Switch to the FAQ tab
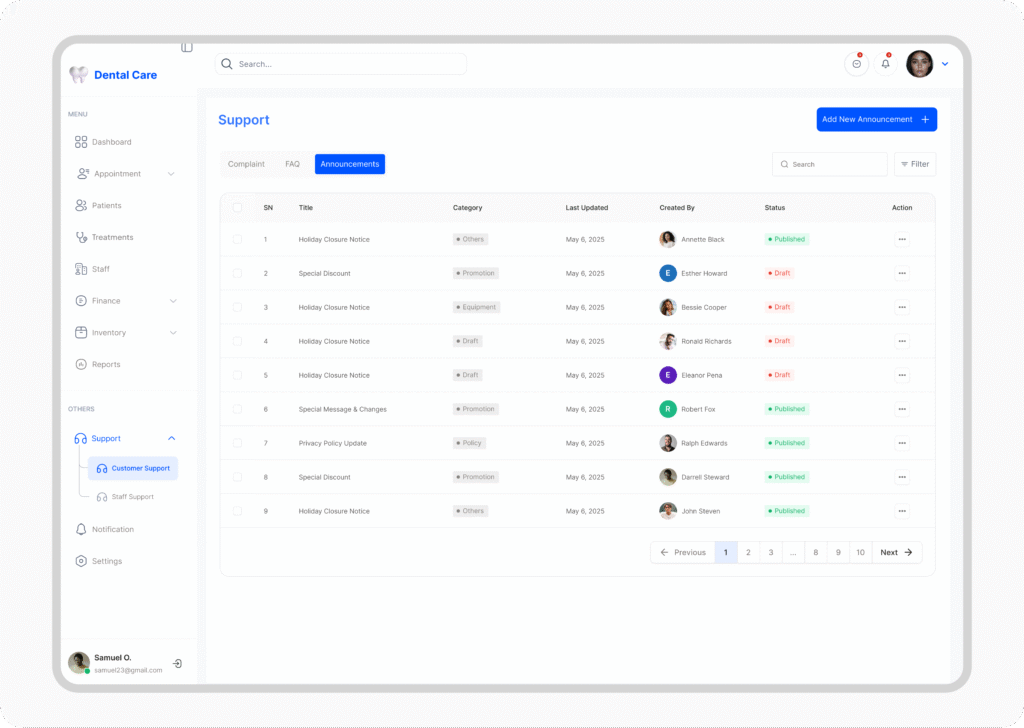The width and height of the screenshot is (1024, 728). tap(292, 164)
